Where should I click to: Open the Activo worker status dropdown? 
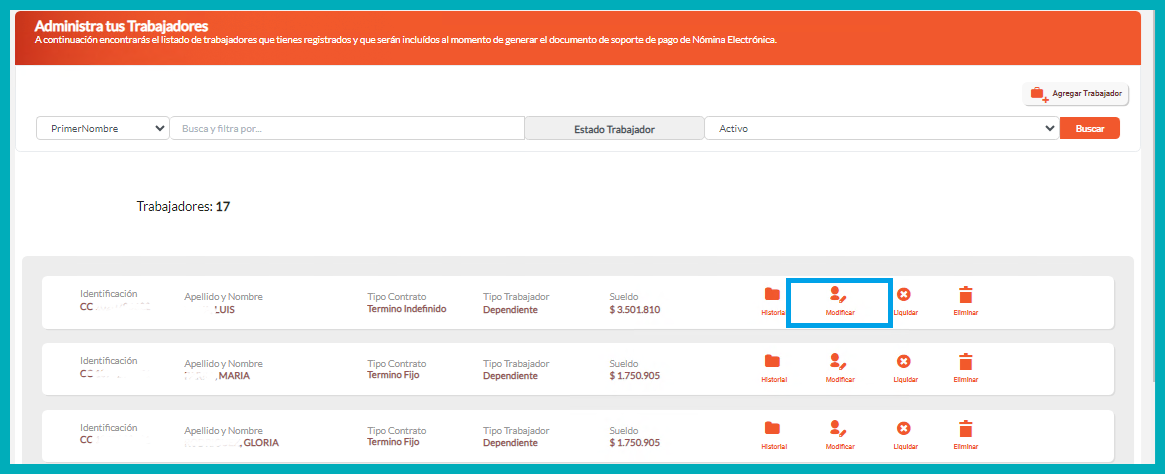[881, 129]
